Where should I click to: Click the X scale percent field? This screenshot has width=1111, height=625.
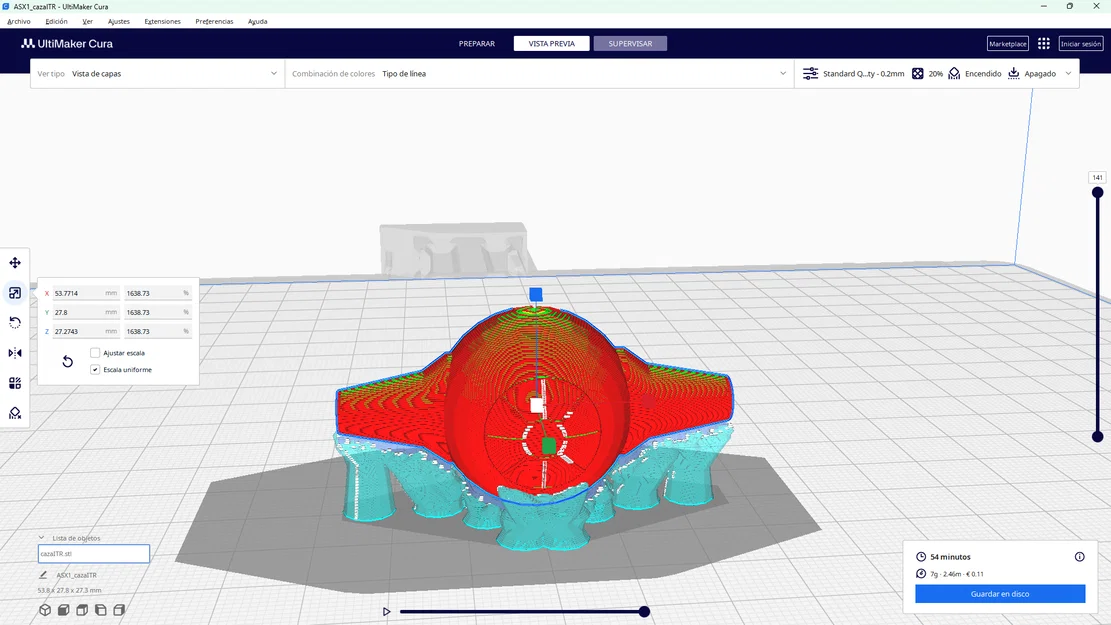157,293
